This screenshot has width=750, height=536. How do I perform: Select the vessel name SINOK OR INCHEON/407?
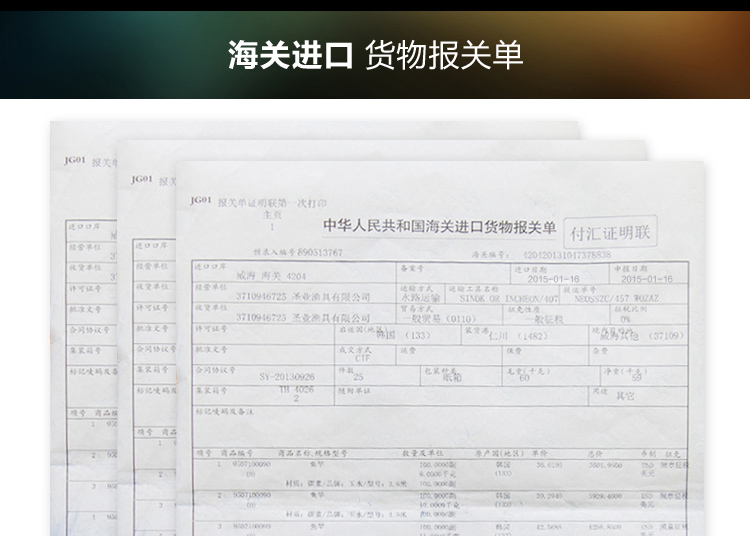(509, 298)
